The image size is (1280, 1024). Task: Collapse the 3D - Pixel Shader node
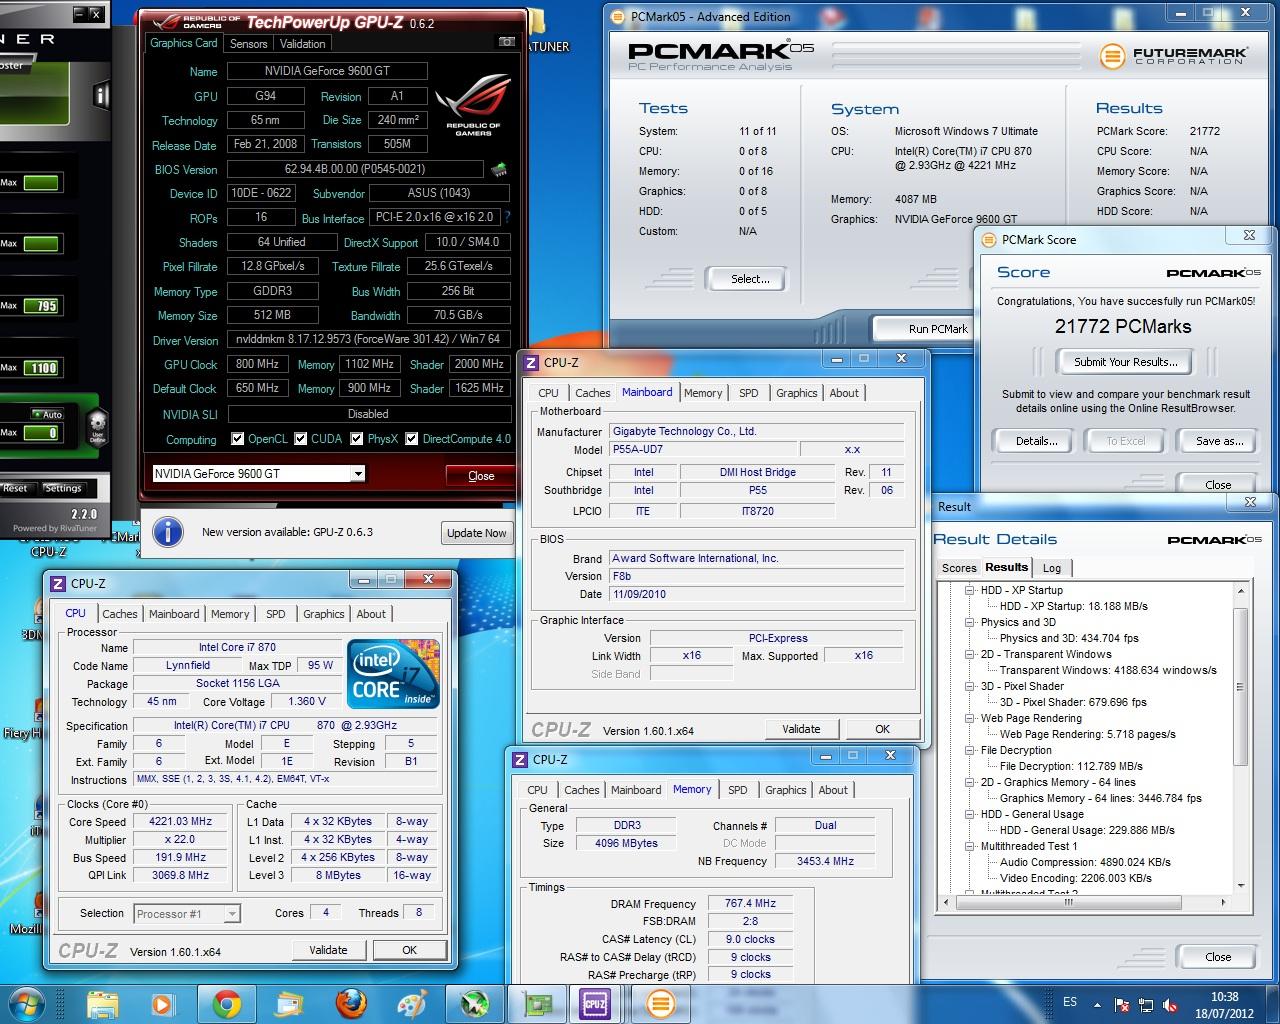coord(970,686)
